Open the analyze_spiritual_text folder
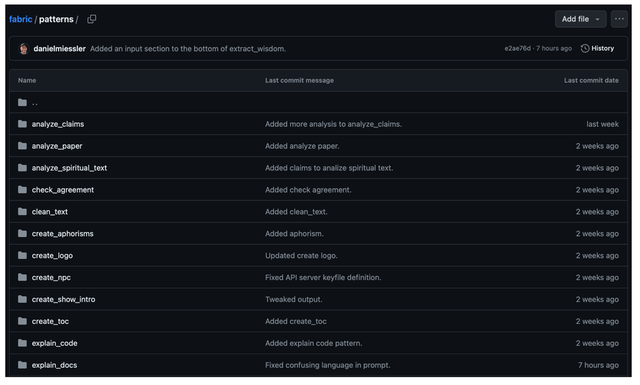Viewport: 640px width, 385px height. [x=69, y=168]
